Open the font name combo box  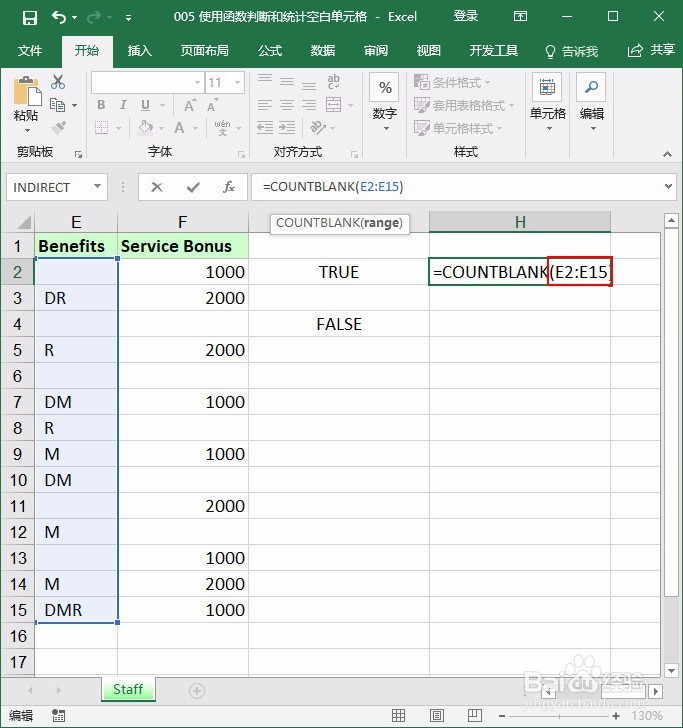(148, 83)
